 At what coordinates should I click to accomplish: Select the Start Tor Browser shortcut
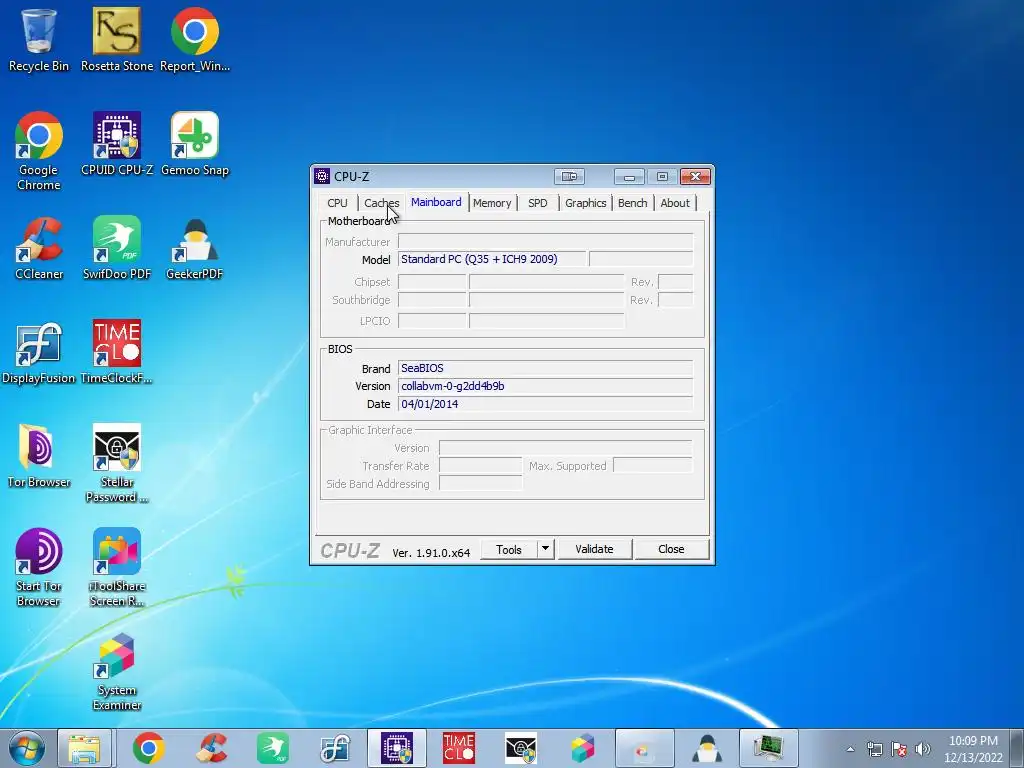click(39, 568)
